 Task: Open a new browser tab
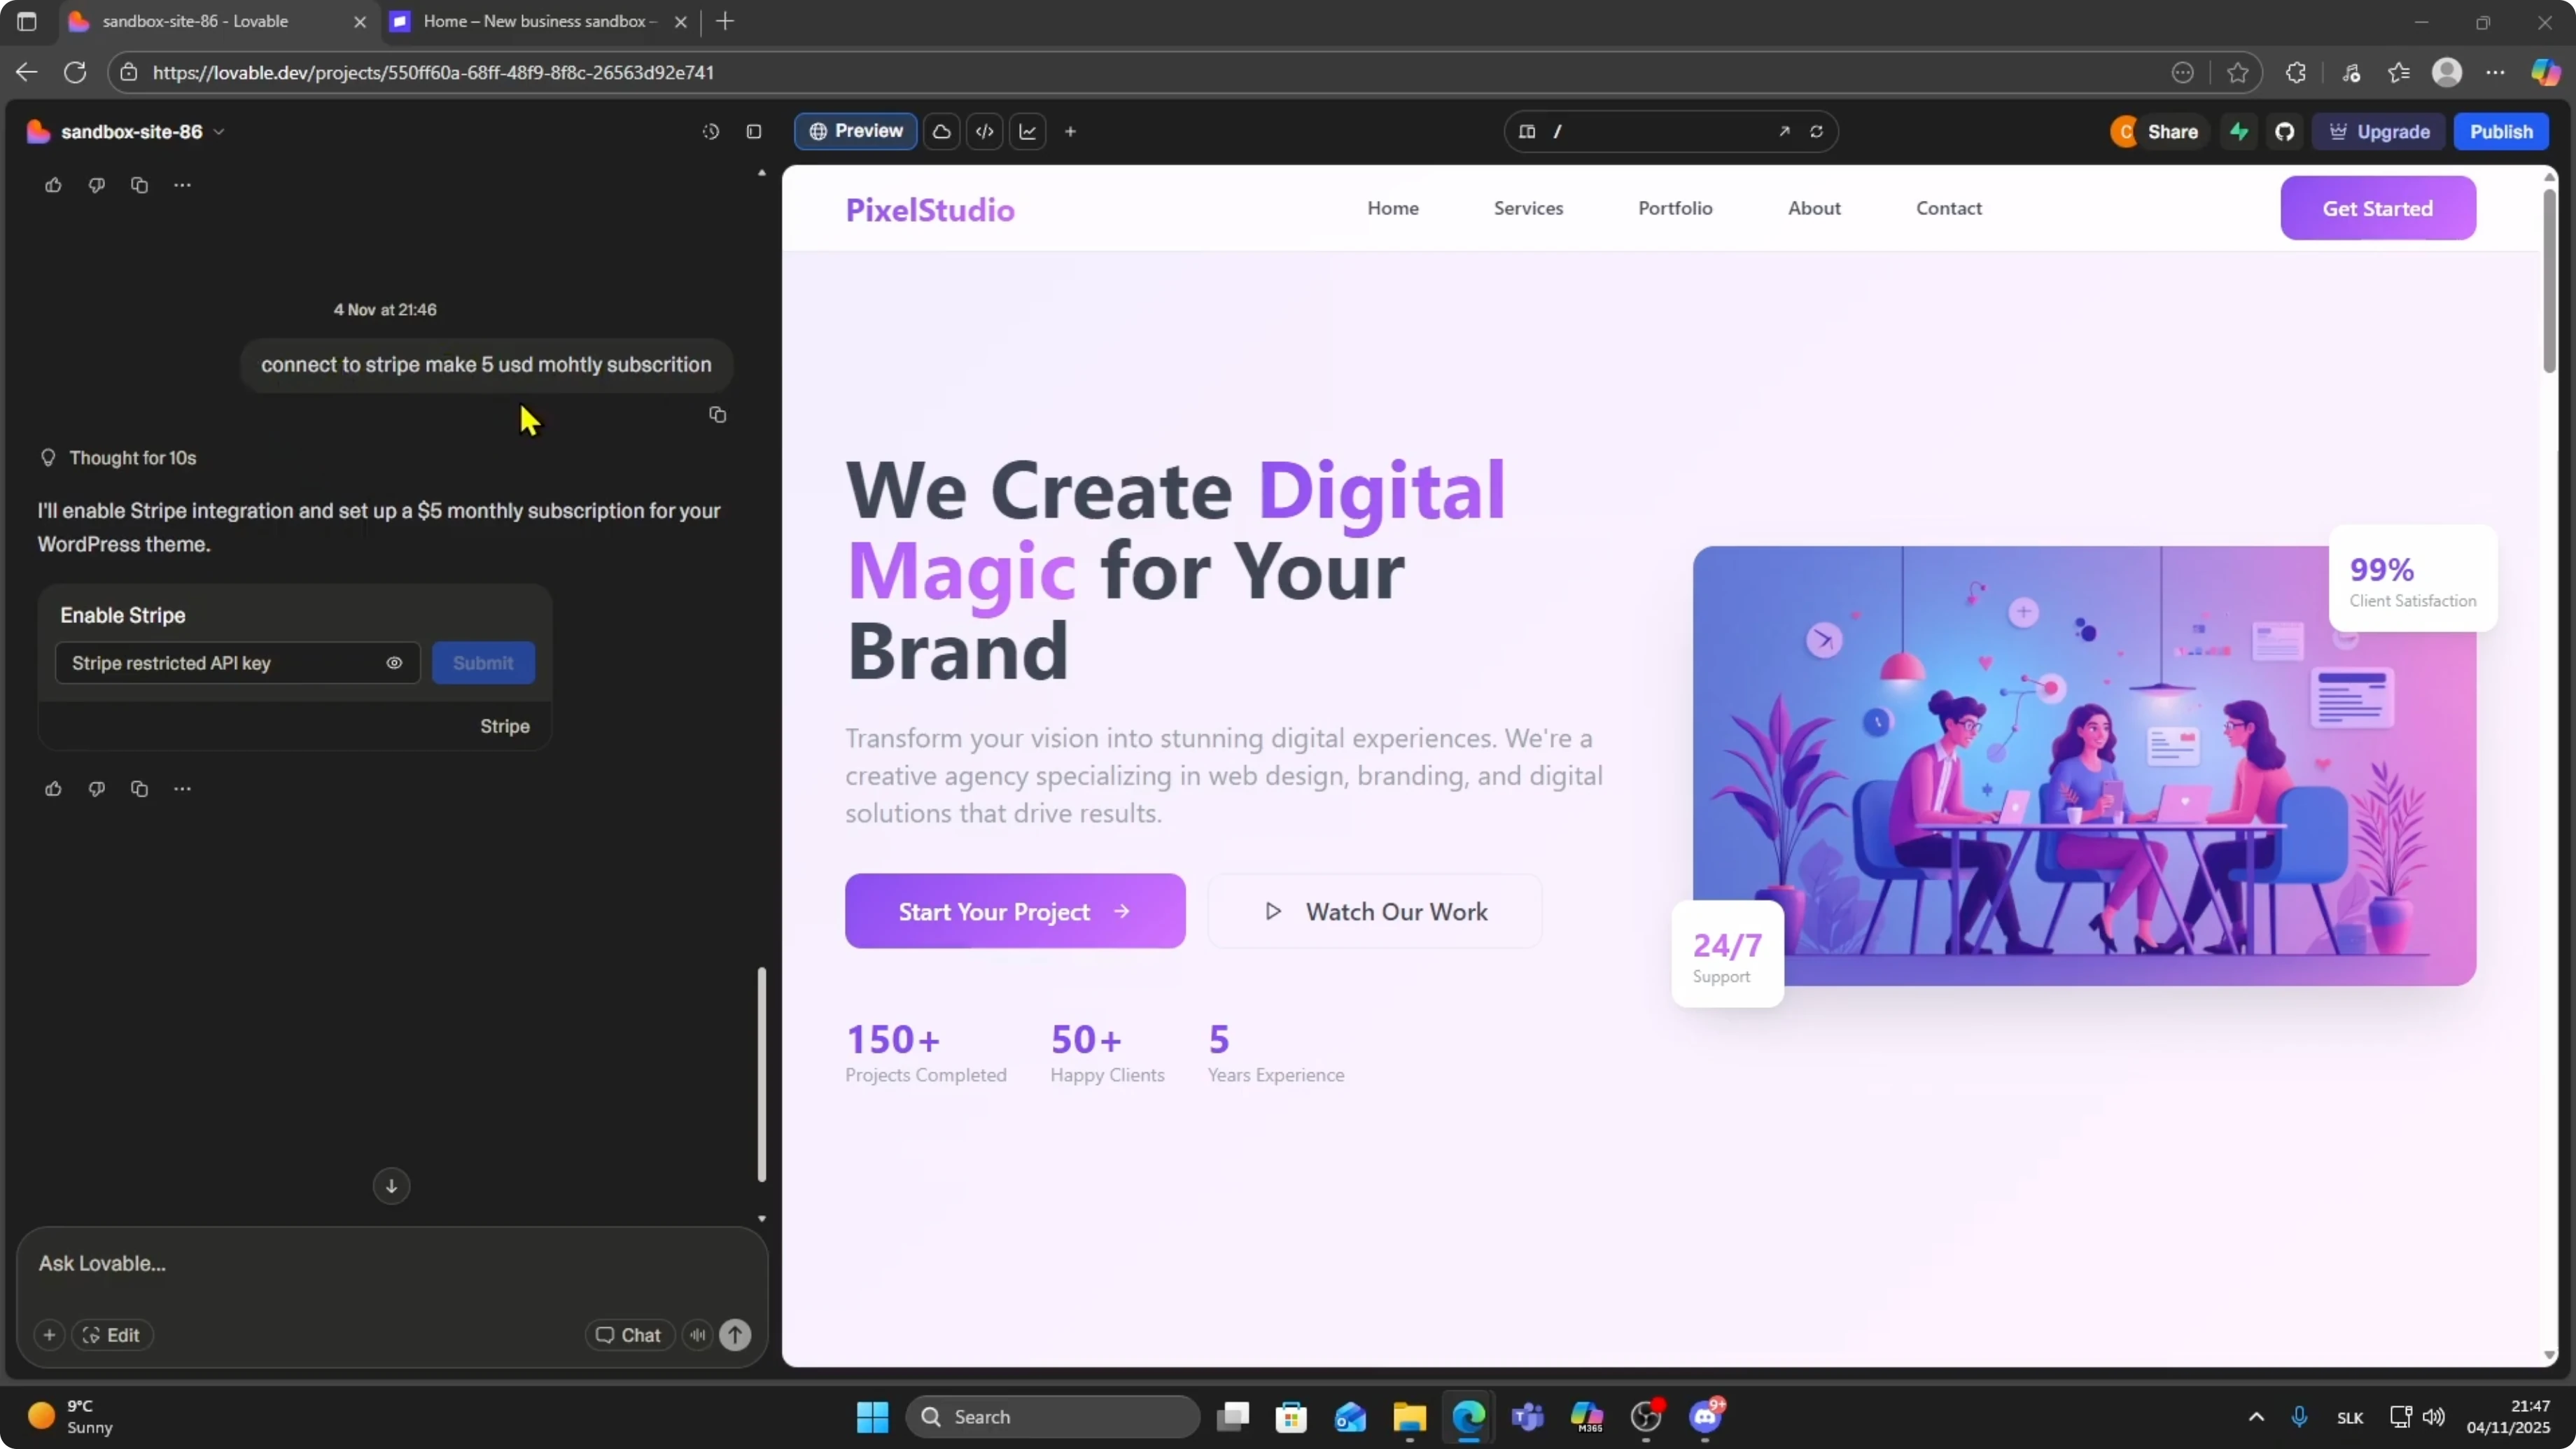click(725, 21)
